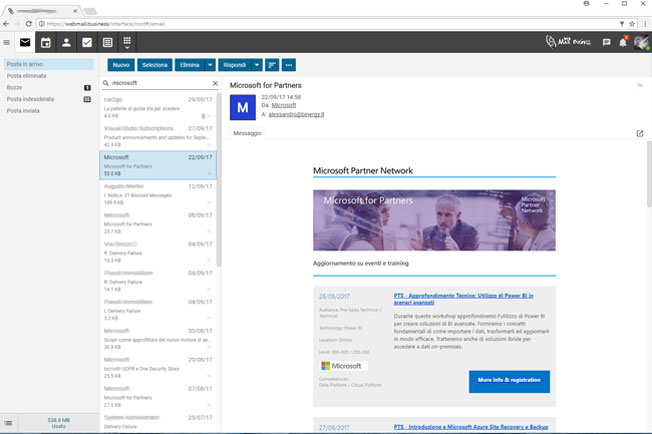The height and width of the screenshot is (434, 652).
Task: Open the GDPR One Security Story email
Action: click(158, 368)
